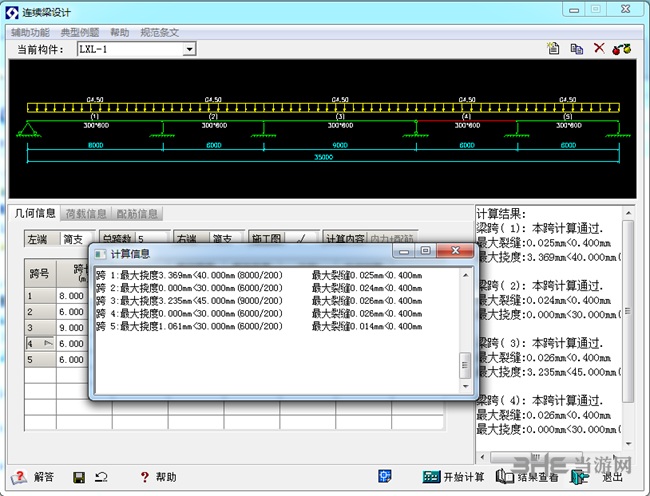Click the 计算信息 dialog title icon
Screen dimensions: 650x496
click(x=100, y=254)
